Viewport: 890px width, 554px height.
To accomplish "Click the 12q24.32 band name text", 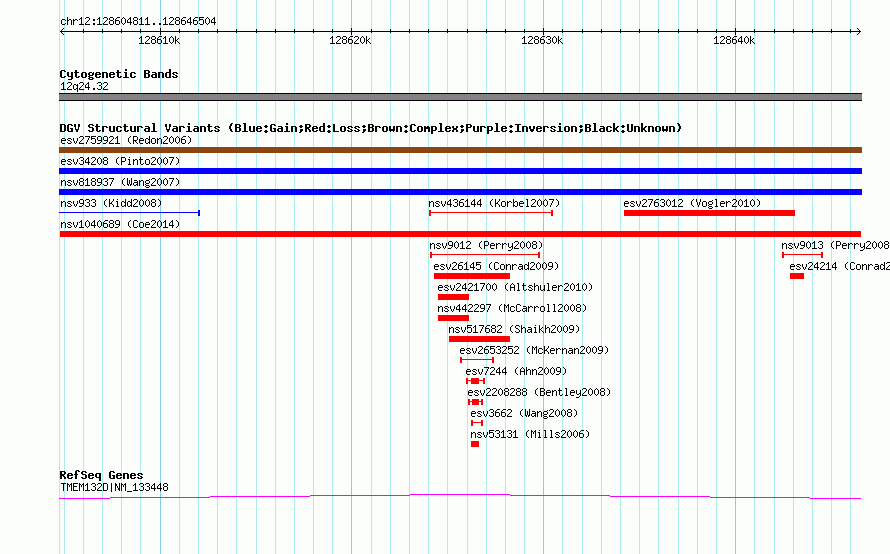I will 84,86.
